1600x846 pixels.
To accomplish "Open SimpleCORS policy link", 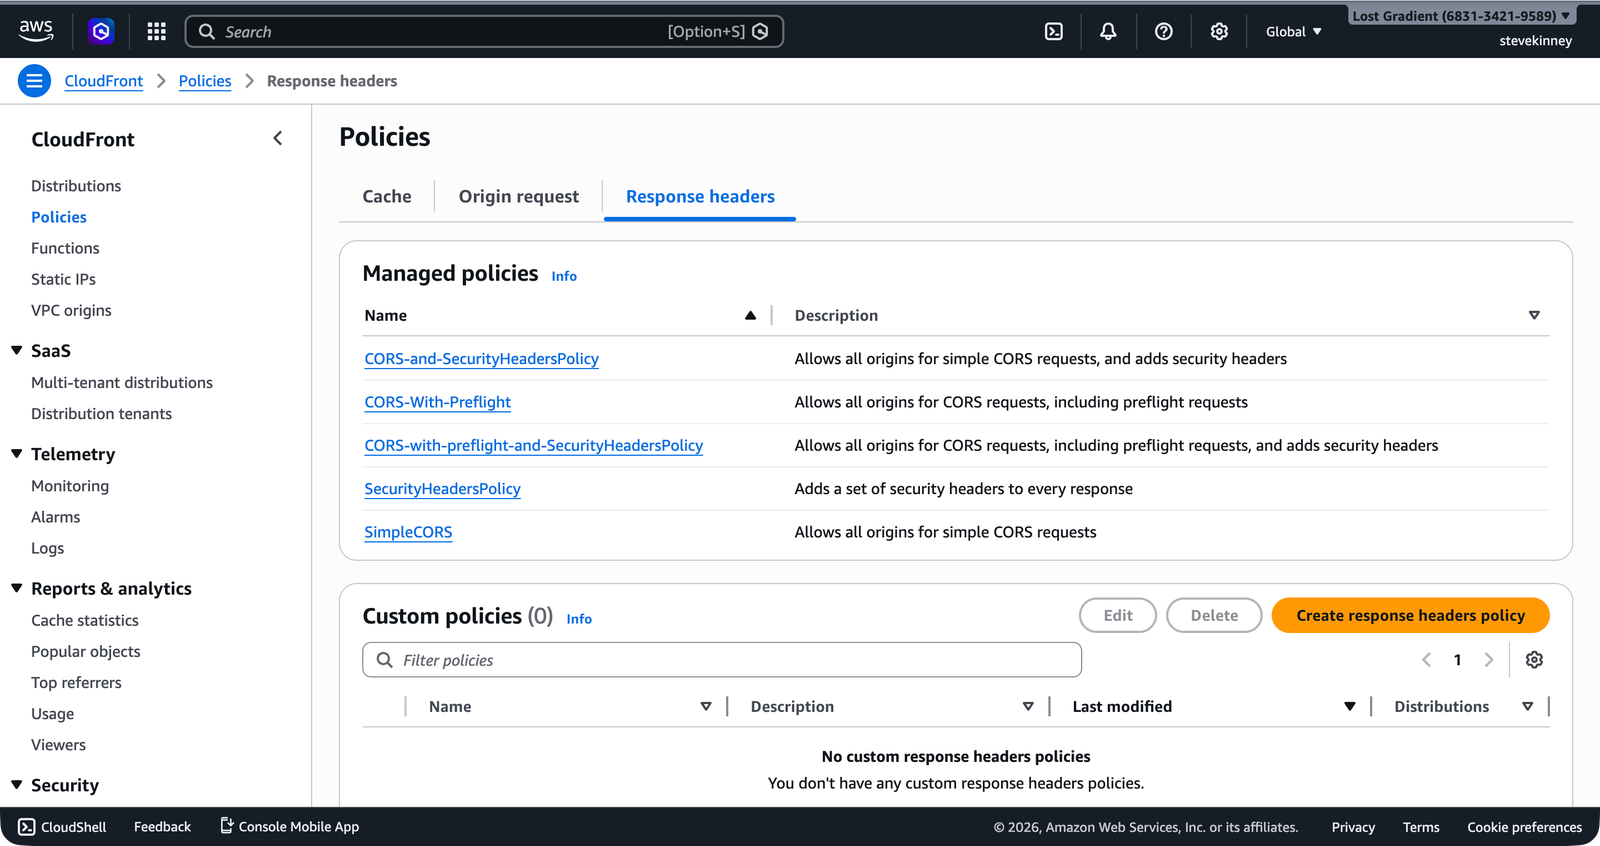I will [x=408, y=532].
